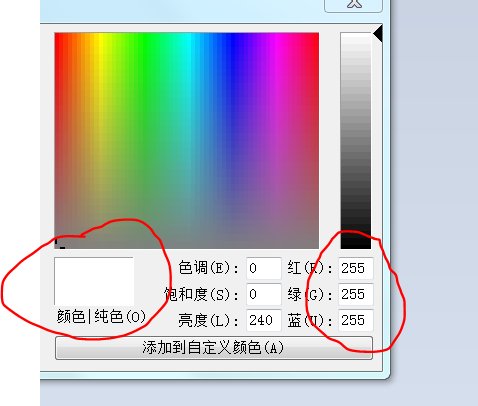
Task: Click the white 颜色|纯色 preview swatch
Action: point(94,281)
